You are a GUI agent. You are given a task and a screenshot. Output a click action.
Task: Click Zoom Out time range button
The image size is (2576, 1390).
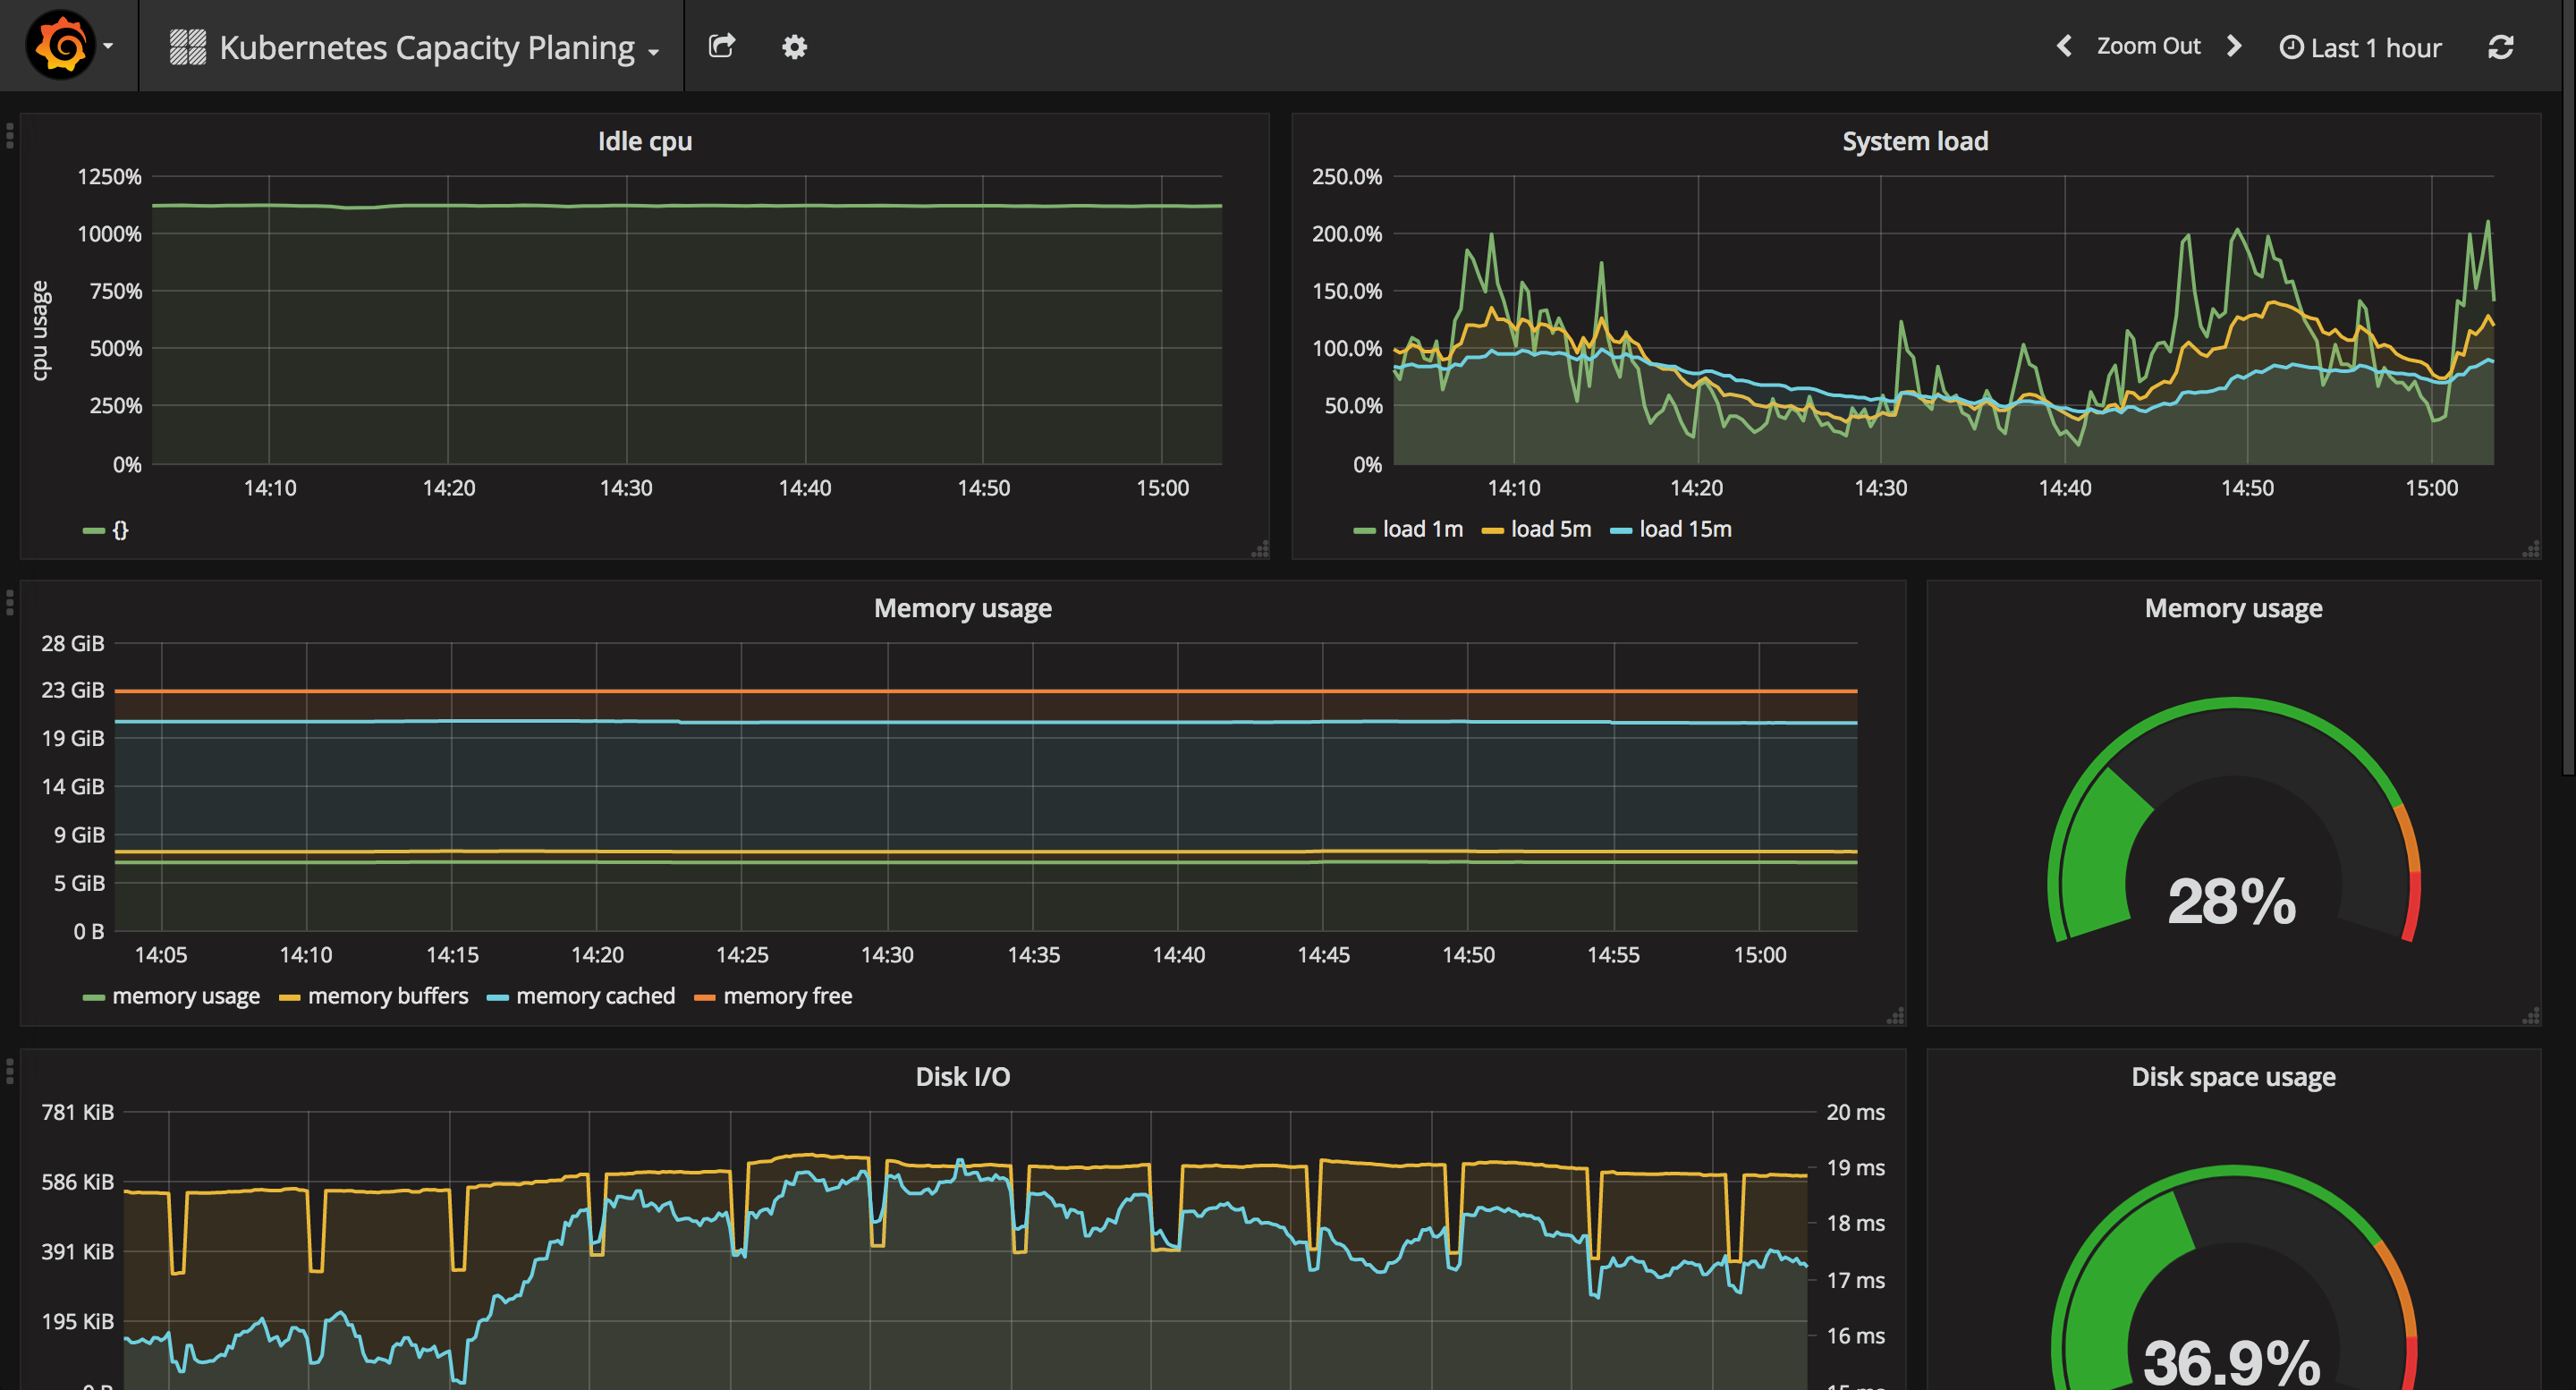2148,46
